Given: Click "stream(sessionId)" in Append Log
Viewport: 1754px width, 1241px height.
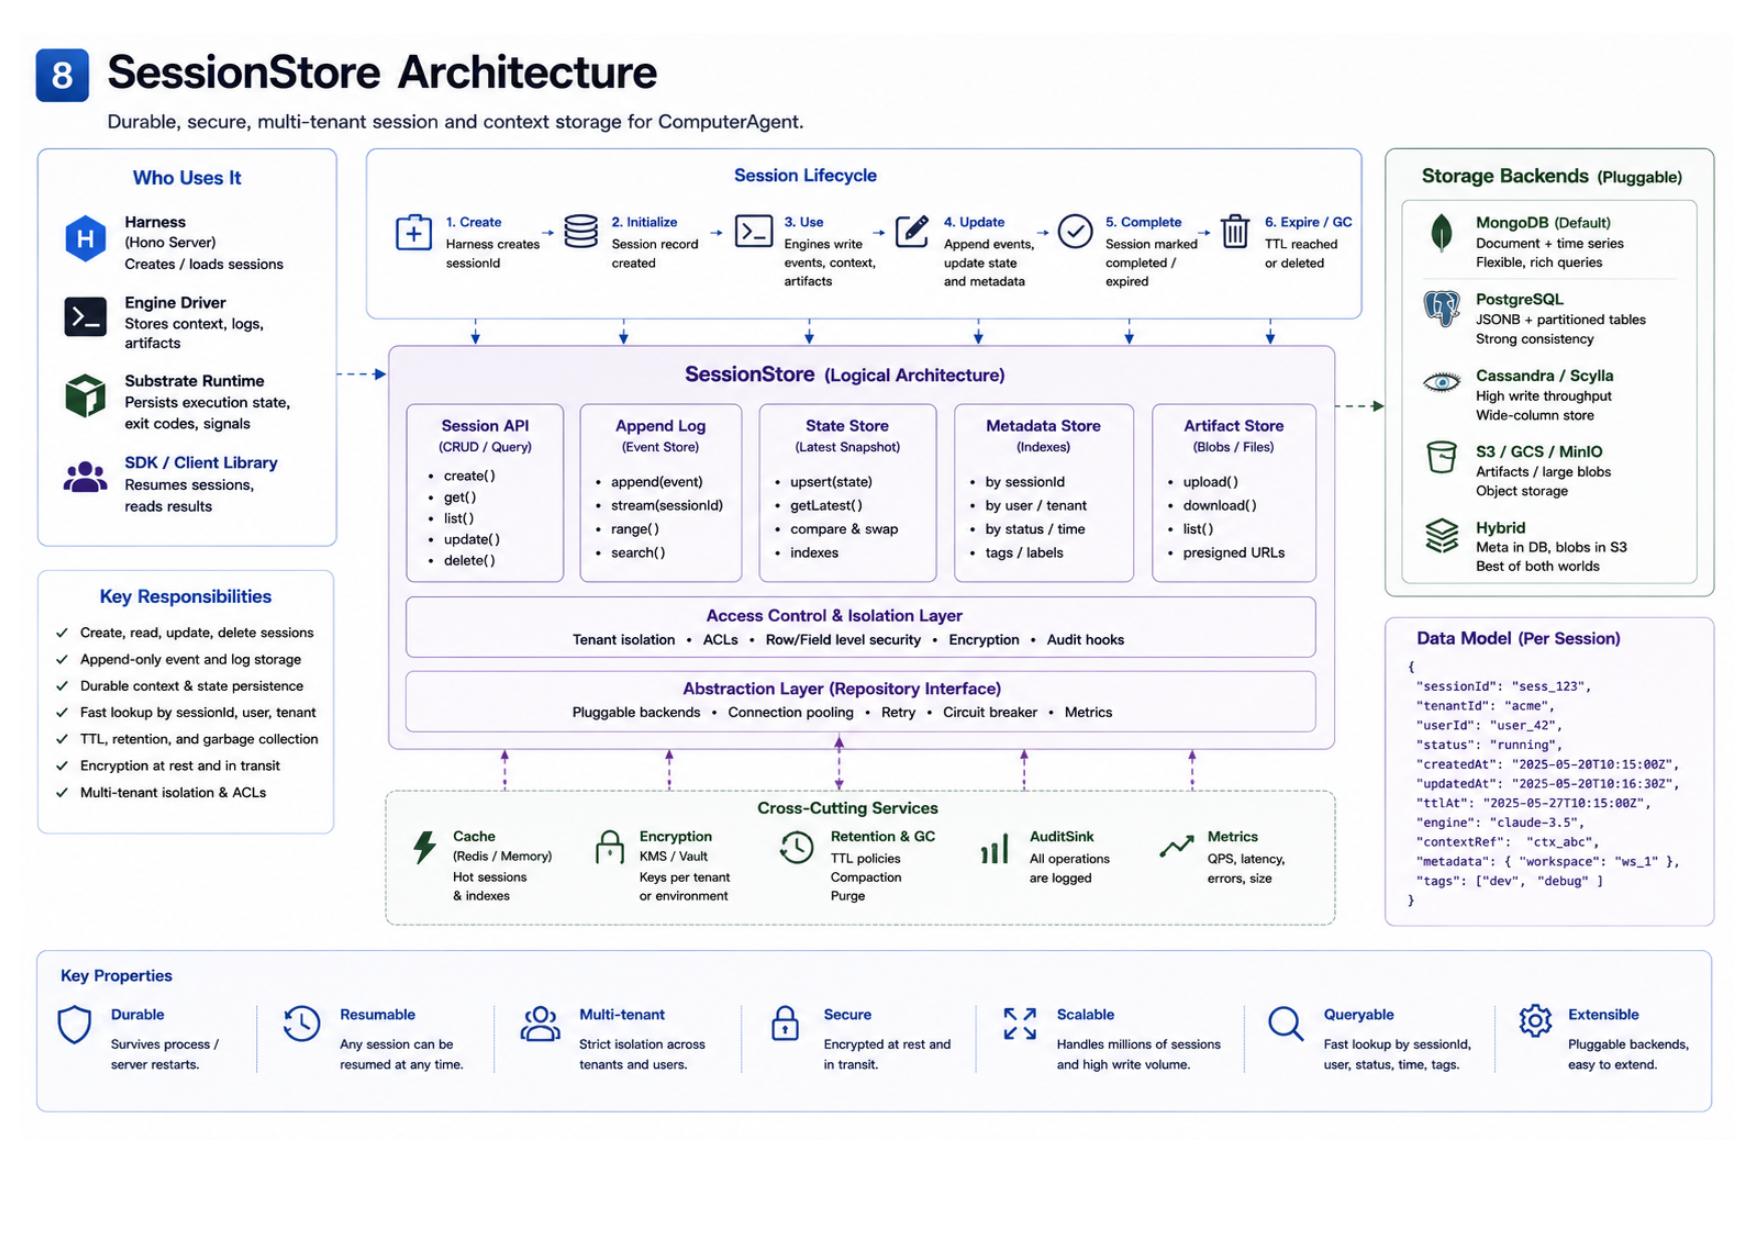Looking at the screenshot, I should [x=666, y=506].
